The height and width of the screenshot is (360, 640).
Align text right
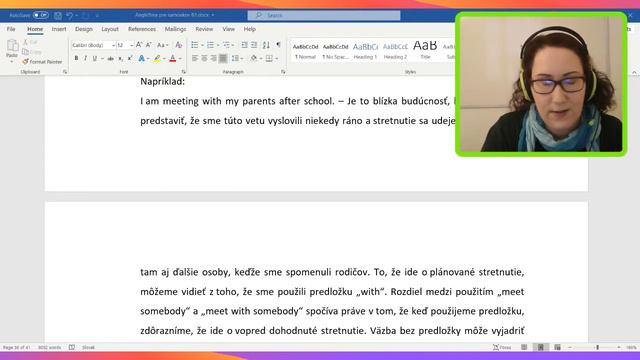coord(213,59)
